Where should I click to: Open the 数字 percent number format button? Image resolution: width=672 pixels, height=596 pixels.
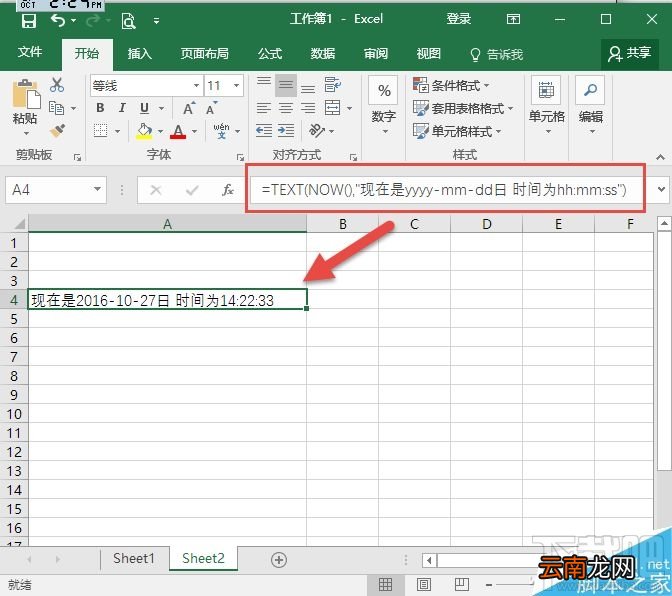click(384, 105)
